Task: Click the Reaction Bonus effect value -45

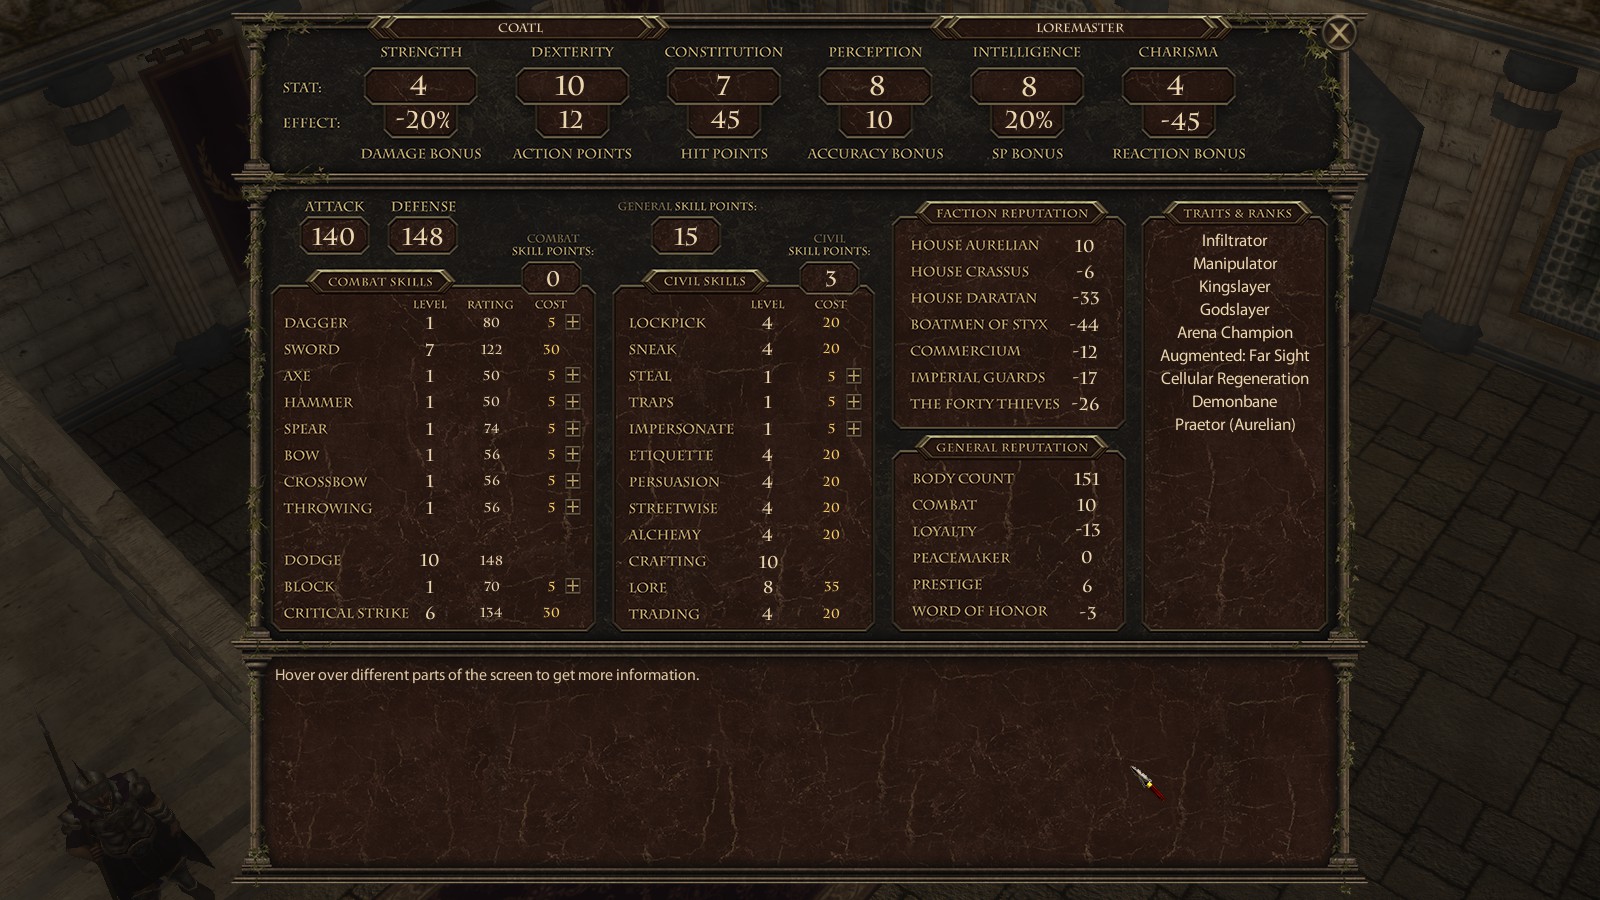Action: click(1180, 121)
